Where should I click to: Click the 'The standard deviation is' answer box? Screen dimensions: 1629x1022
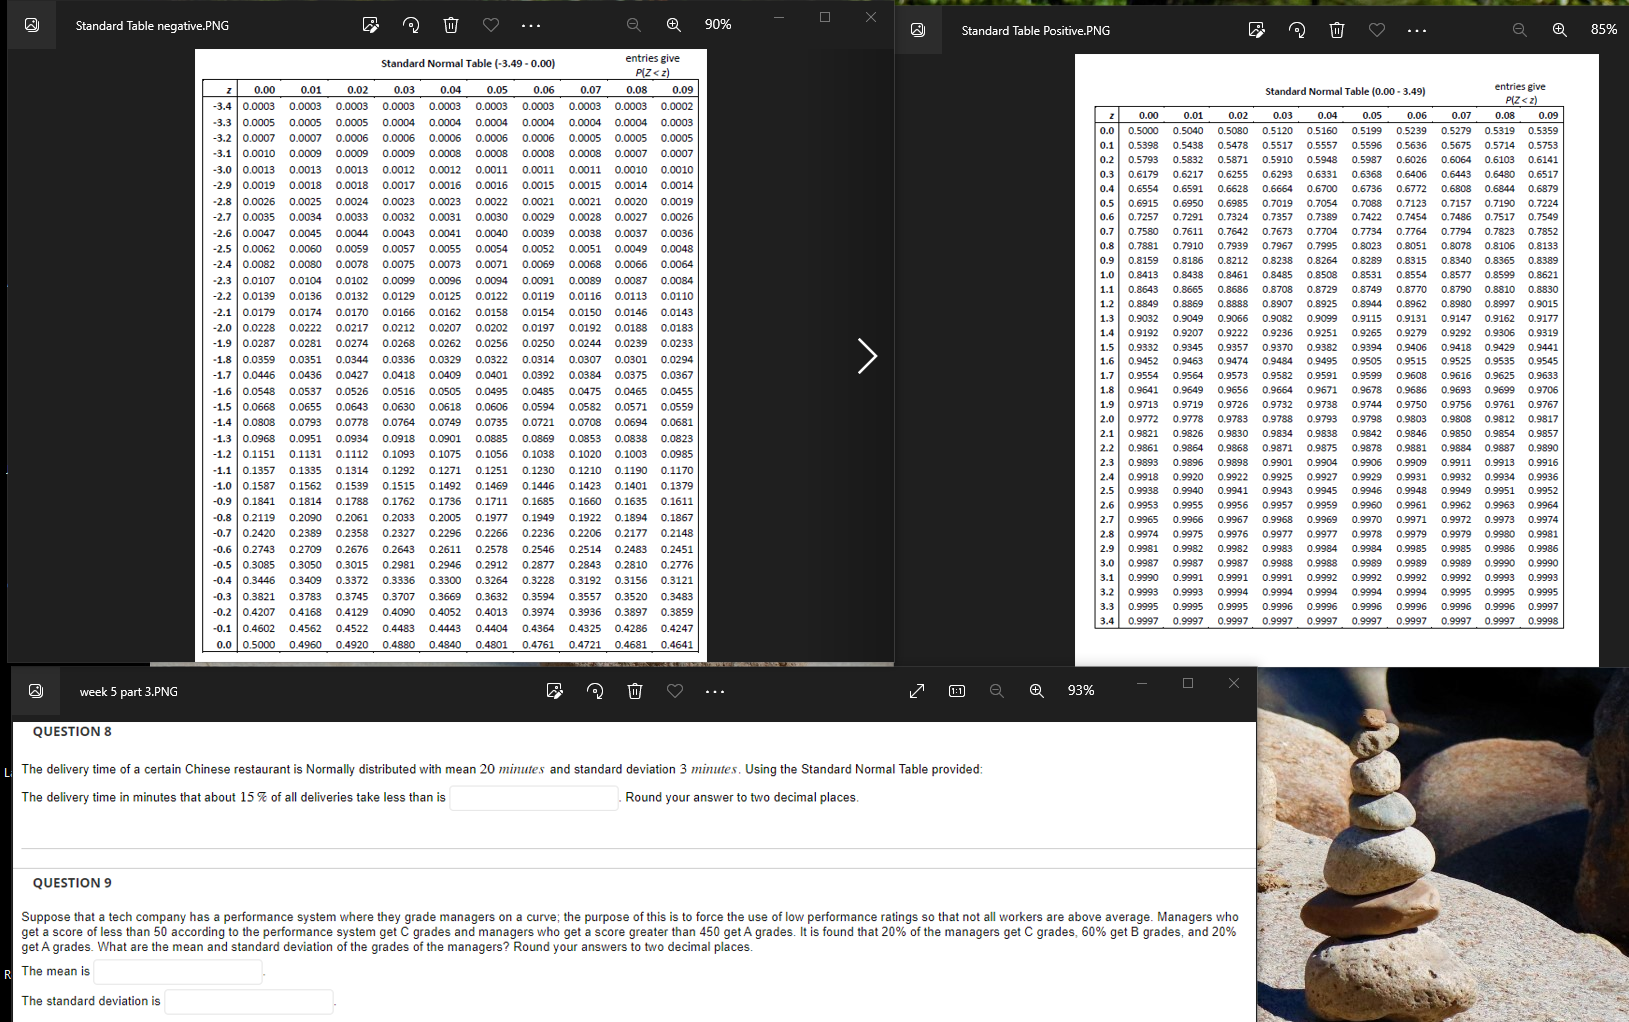249,1001
